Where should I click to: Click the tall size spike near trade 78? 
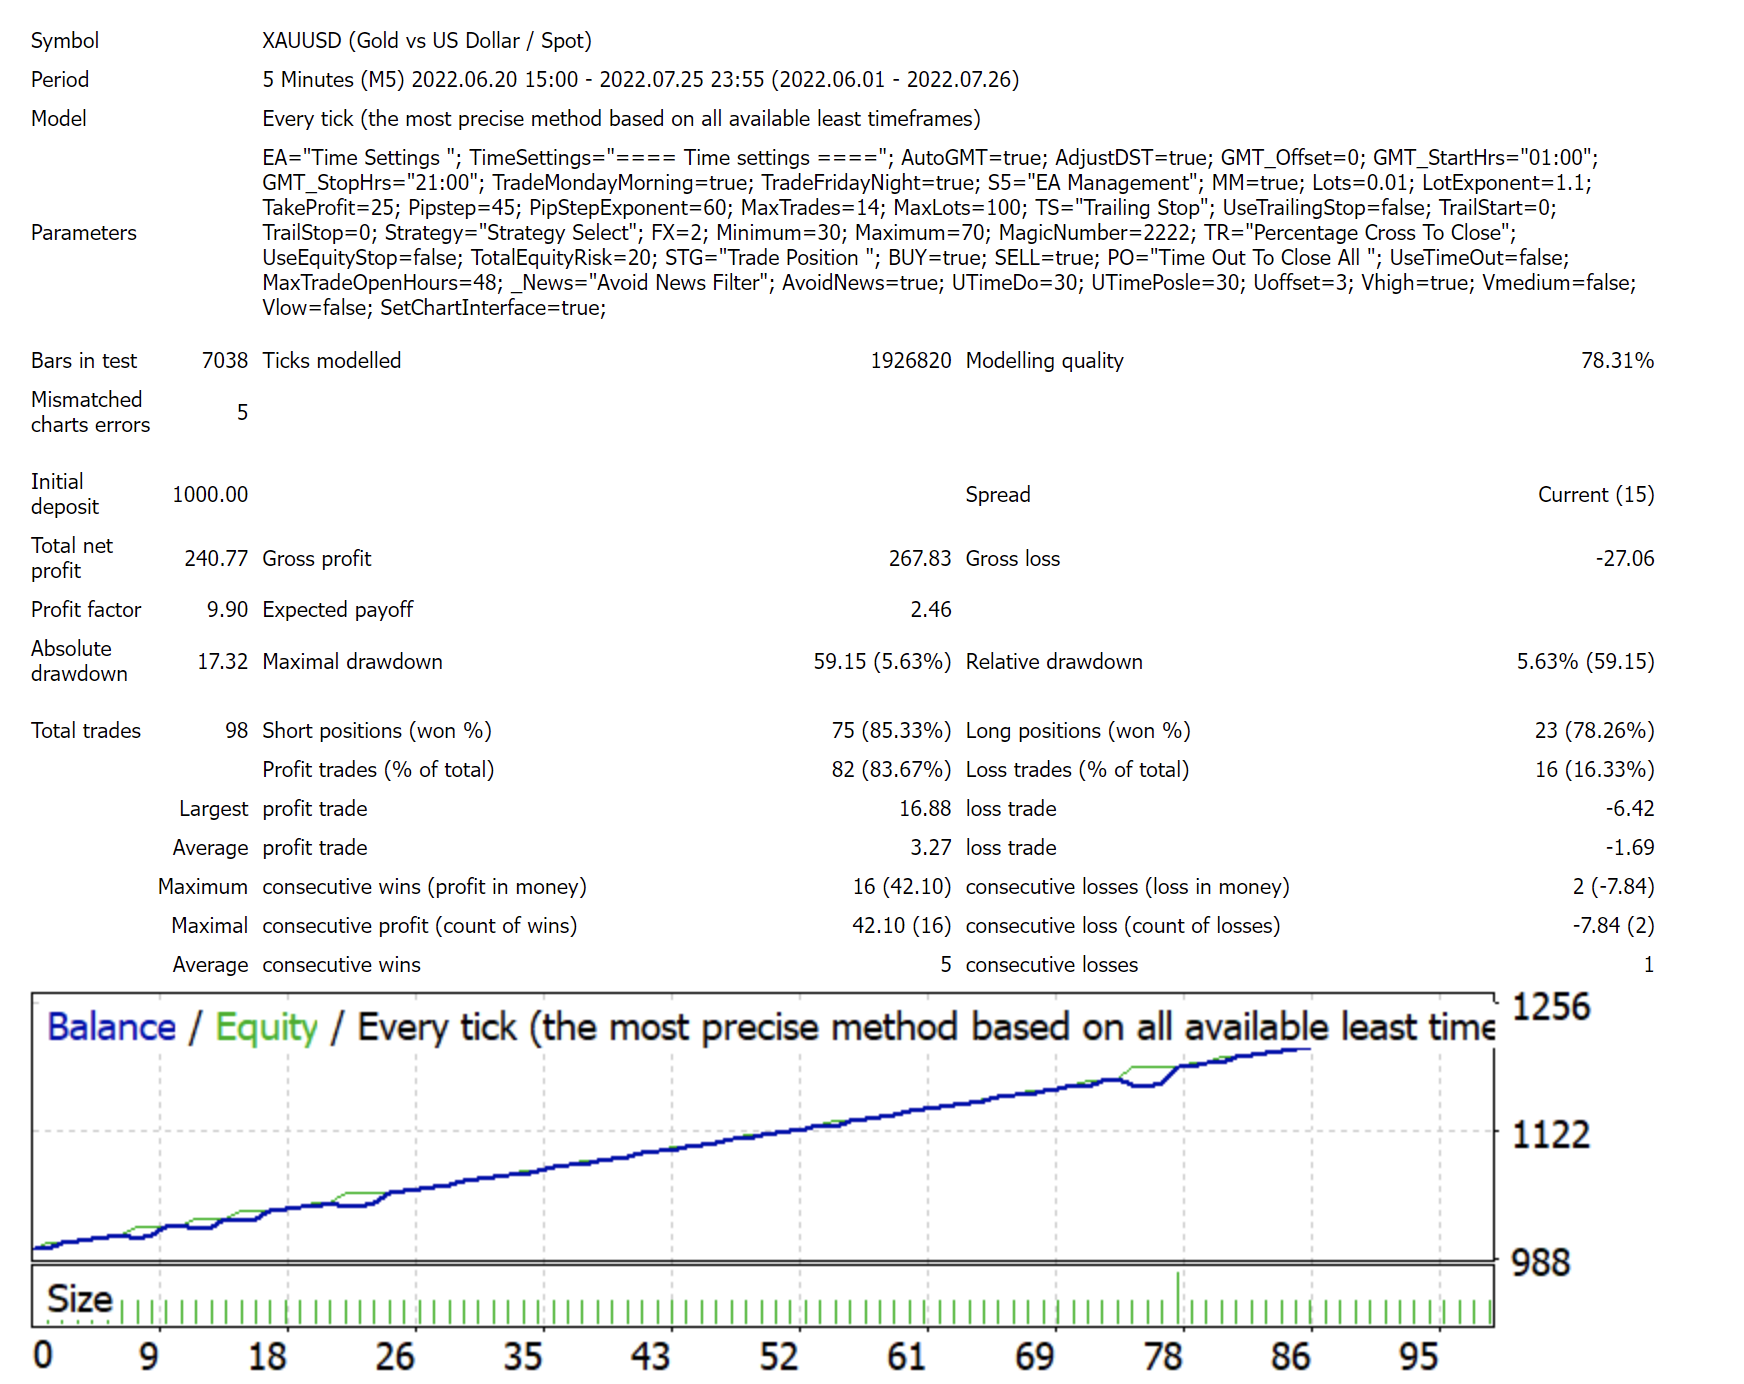[1179, 1297]
